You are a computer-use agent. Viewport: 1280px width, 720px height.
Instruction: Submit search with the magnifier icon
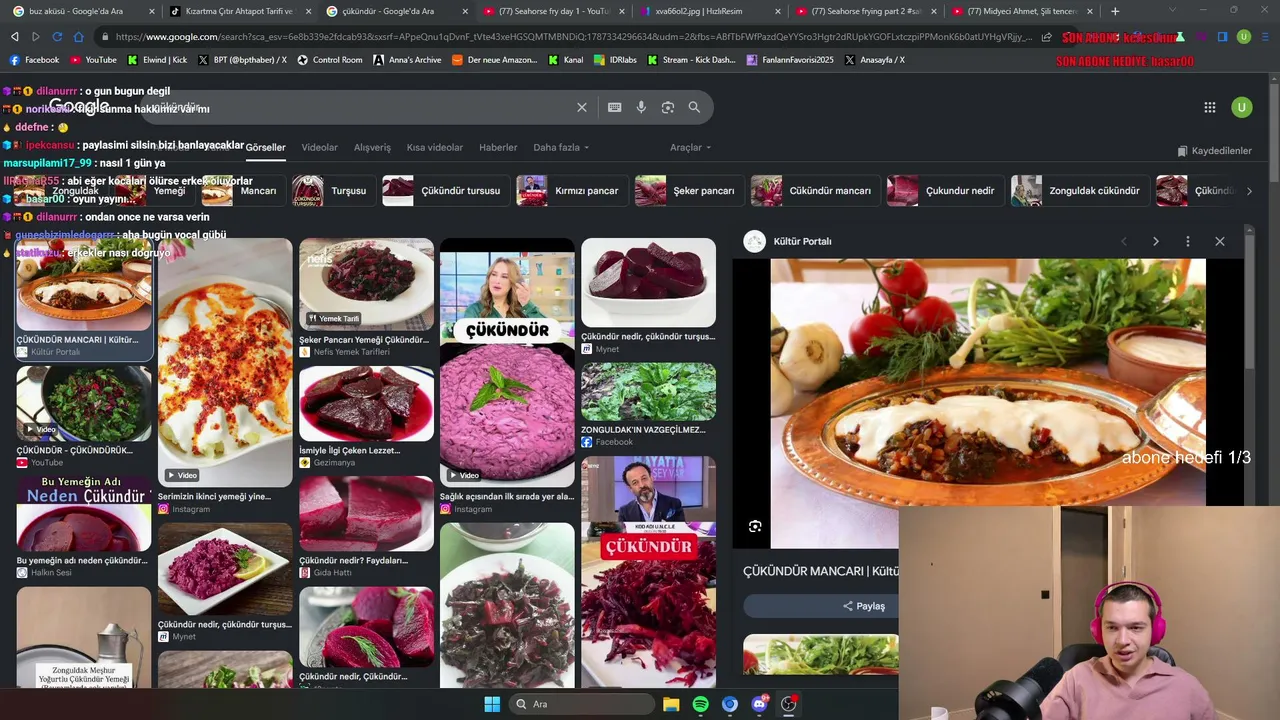click(x=694, y=107)
